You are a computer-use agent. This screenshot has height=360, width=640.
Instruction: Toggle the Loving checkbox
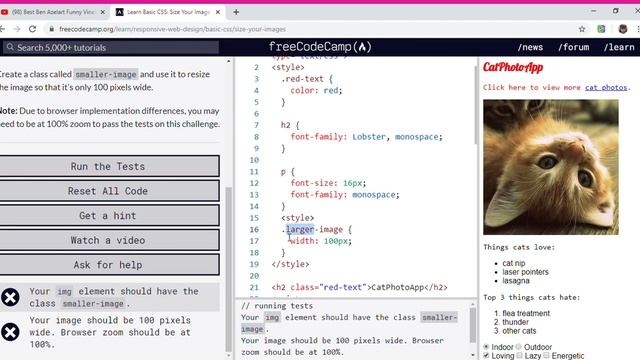pos(486,356)
